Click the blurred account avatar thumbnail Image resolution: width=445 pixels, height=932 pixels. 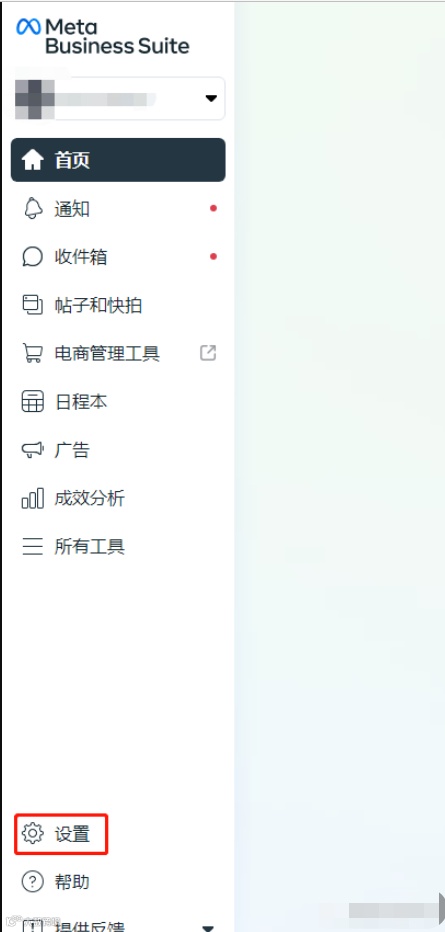(x=35, y=99)
